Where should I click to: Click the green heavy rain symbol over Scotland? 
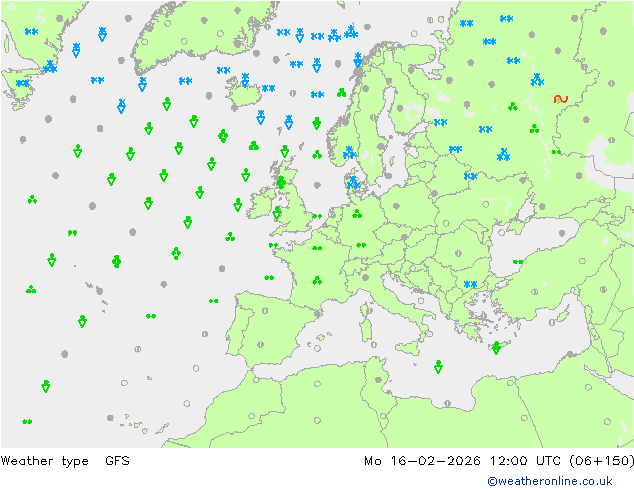click(x=281, y=182)
